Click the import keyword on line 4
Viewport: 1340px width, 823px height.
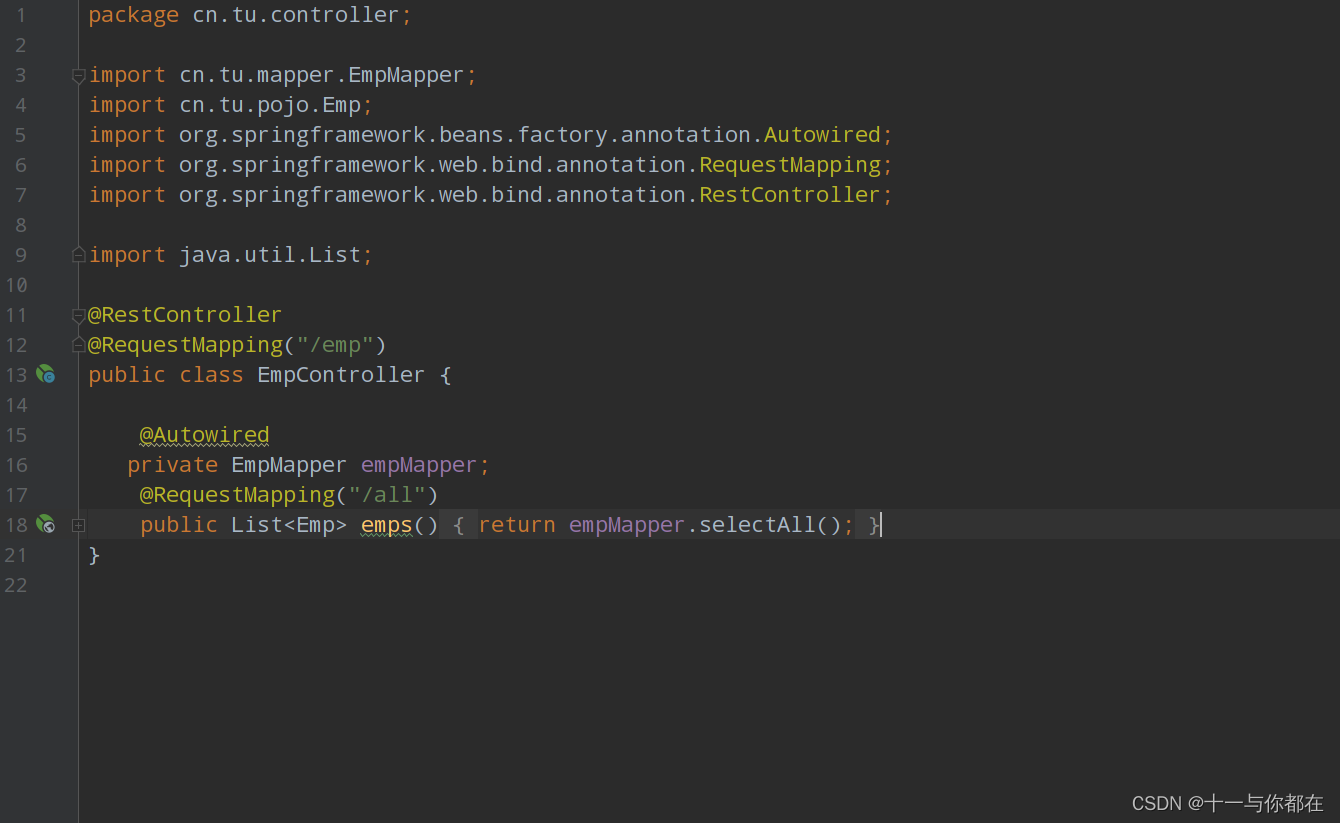pos(127,105)
